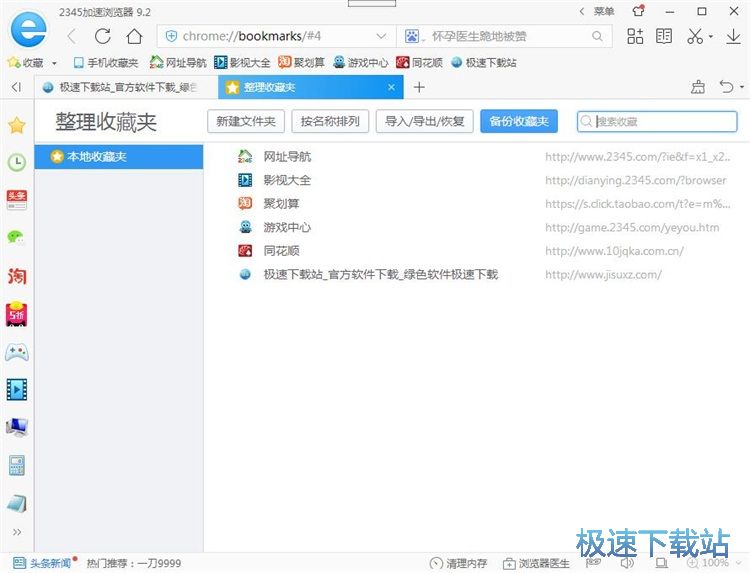Open sidebar history clock icon
750x573 pixels.
pyautogui.click(x=17, y=162)
